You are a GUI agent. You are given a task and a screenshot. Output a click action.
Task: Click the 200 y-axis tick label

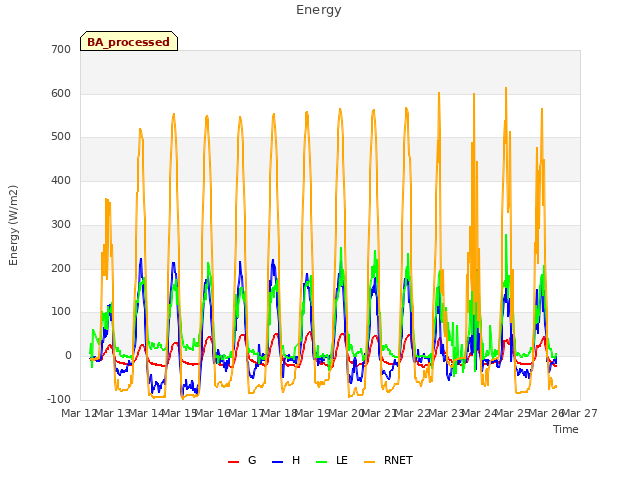(x=61, y=269)
